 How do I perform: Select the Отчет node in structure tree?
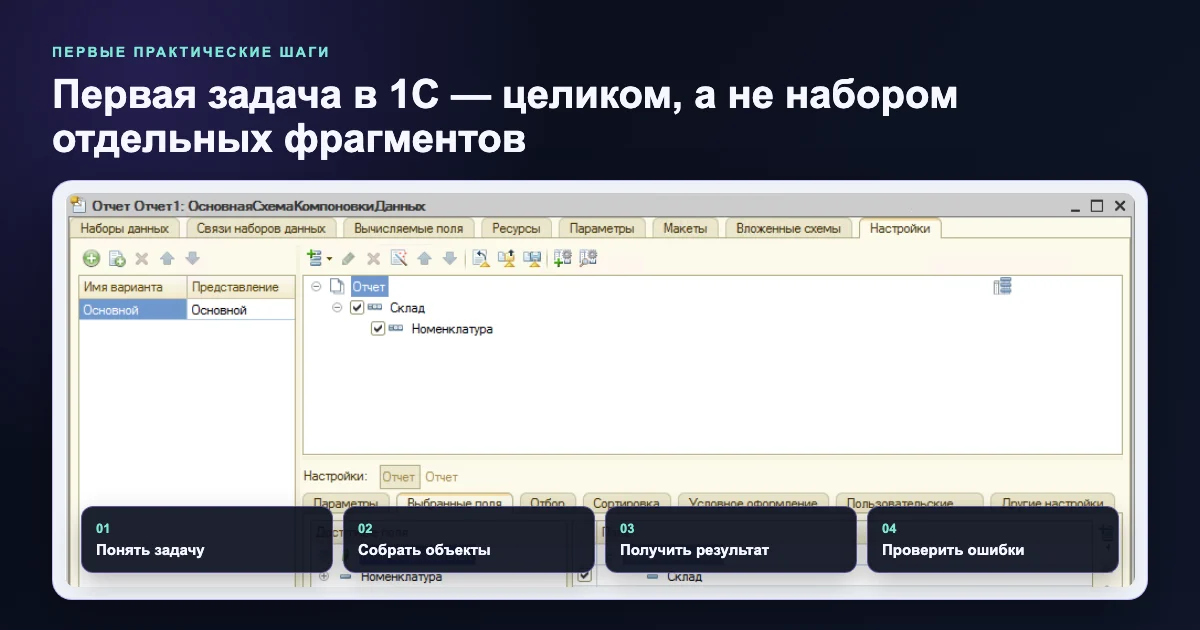(369, 287)
